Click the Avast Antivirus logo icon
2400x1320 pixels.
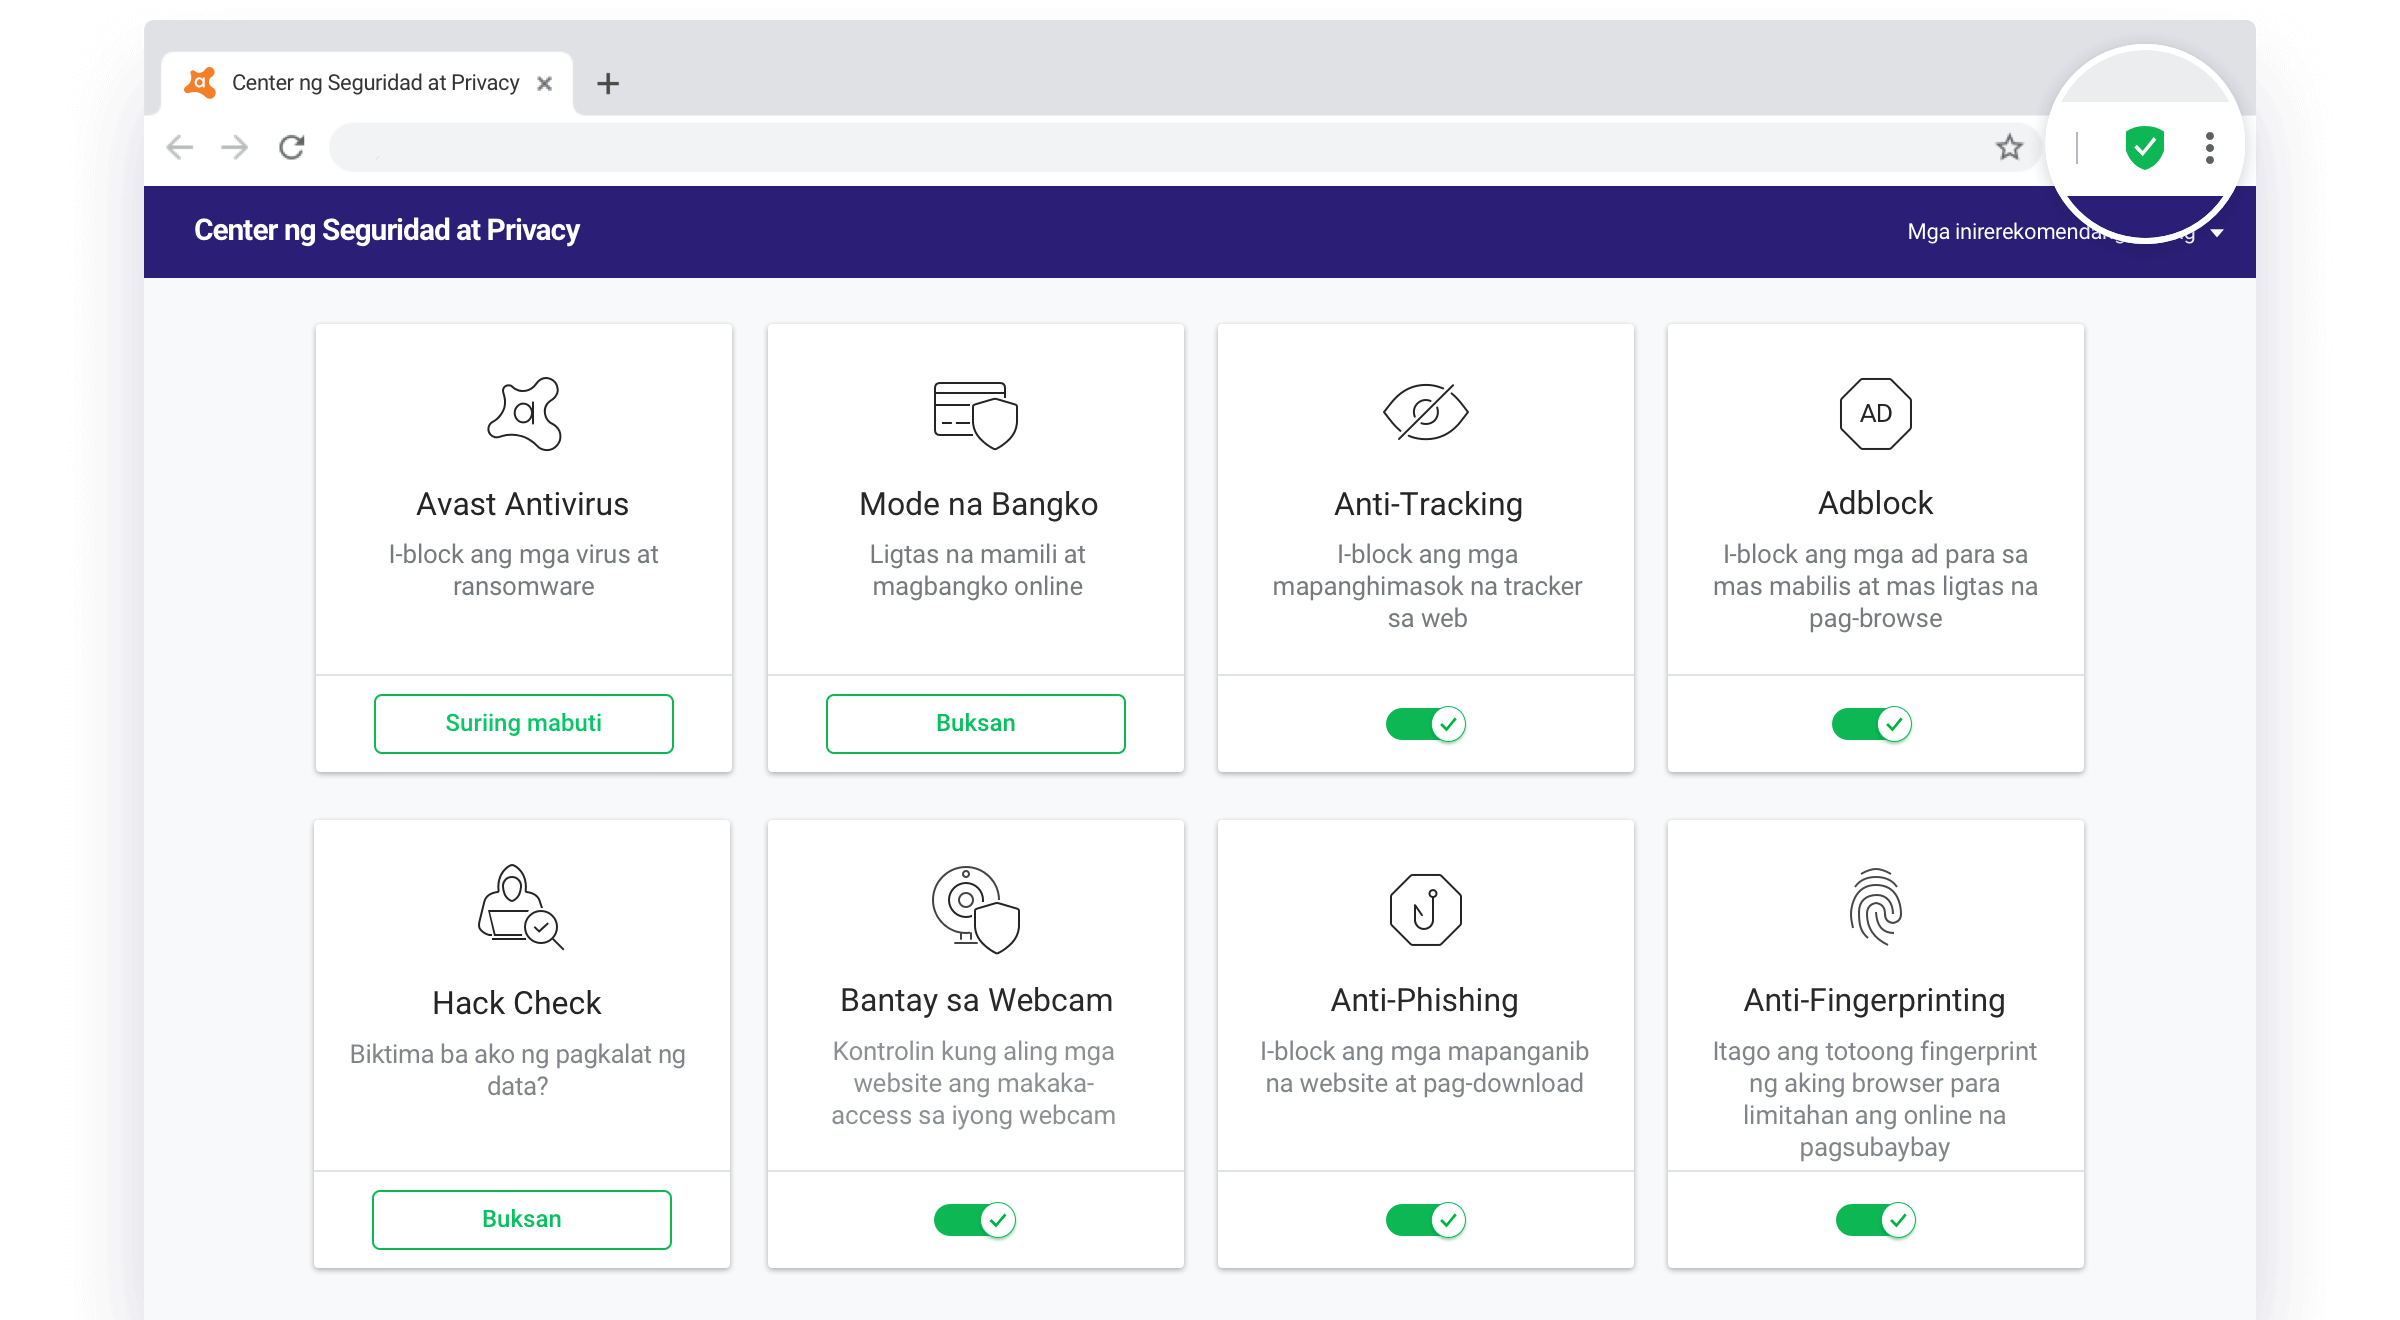coord(524,414)
